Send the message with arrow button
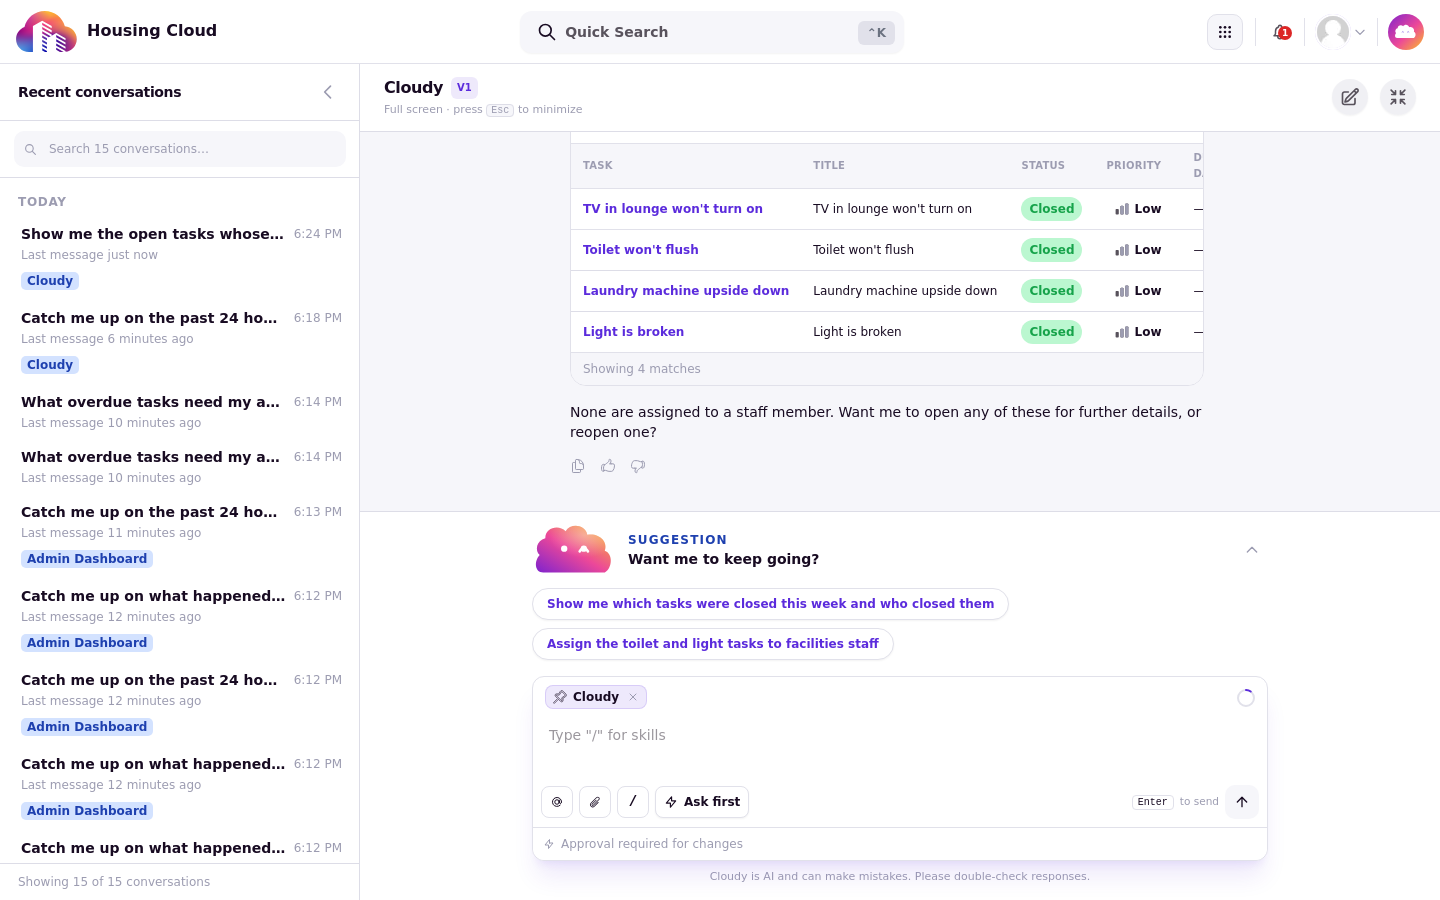The image size is (1440, 900). [x=1242, y=802]
